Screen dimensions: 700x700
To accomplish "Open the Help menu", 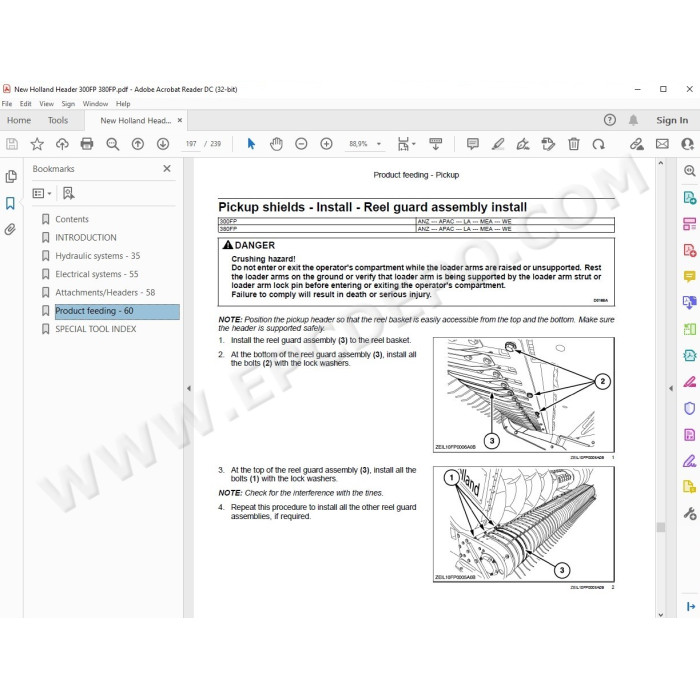I will coord(123,104).
